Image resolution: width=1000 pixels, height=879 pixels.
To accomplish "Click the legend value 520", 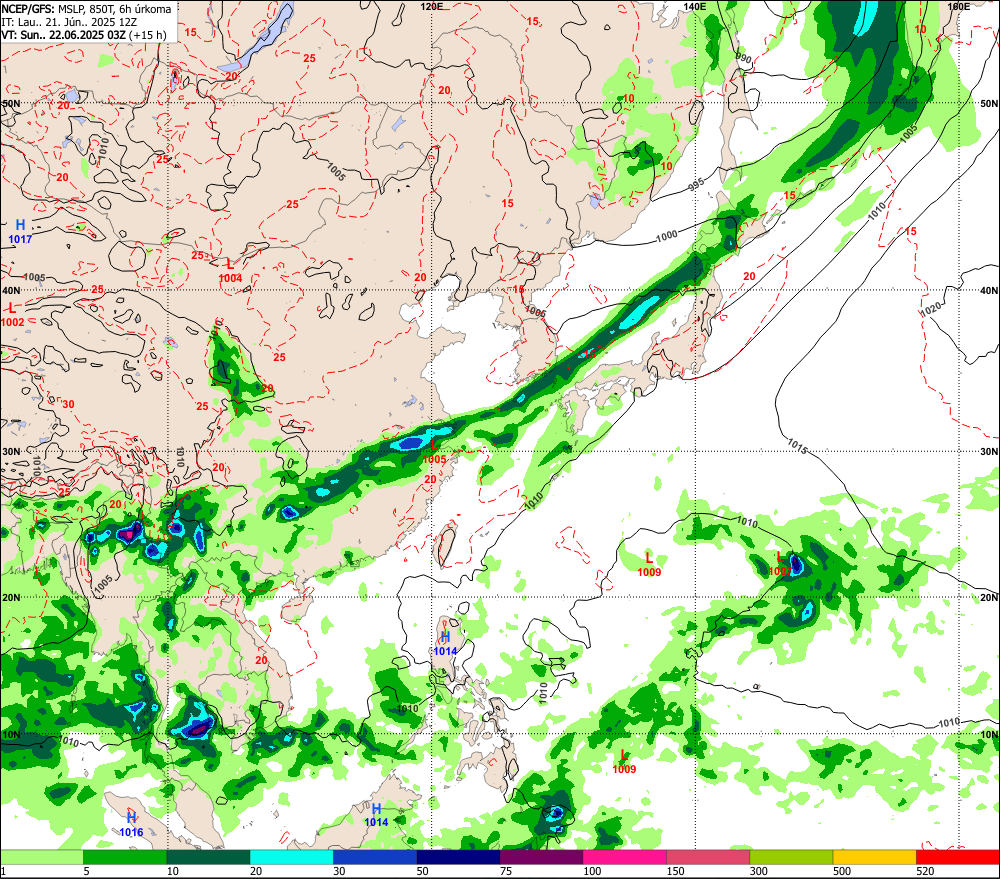I will click(x=925, y=871).
